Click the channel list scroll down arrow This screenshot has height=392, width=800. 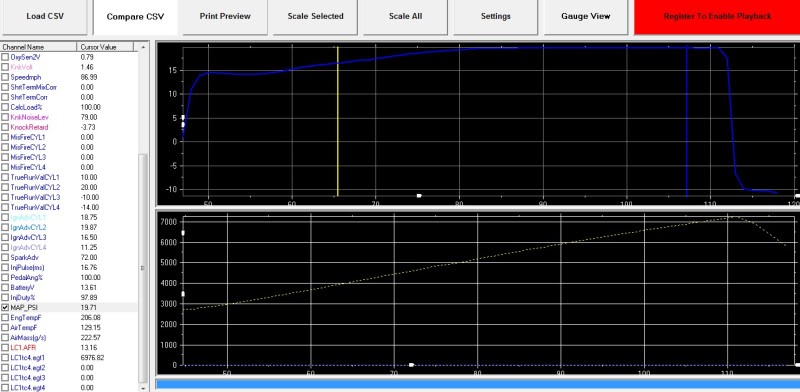[x=143, y=387]
